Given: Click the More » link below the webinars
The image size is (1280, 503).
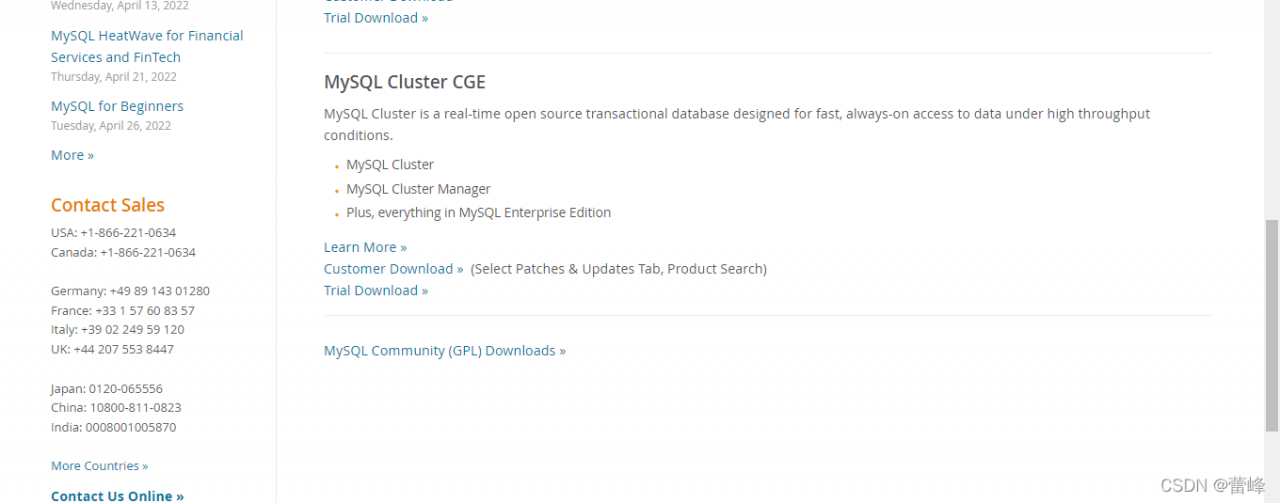Looking at the screenshot, I should pyautogui.click(x=72, y=155).
